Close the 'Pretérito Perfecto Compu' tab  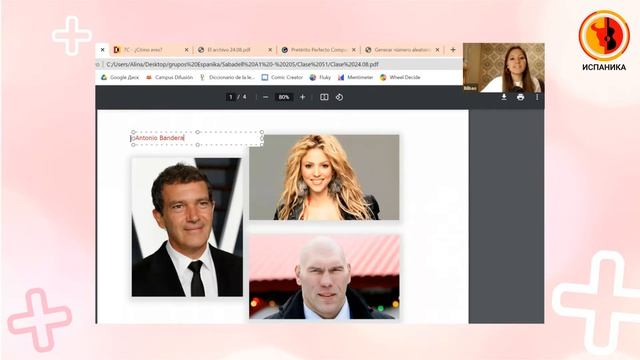point(354,50)
